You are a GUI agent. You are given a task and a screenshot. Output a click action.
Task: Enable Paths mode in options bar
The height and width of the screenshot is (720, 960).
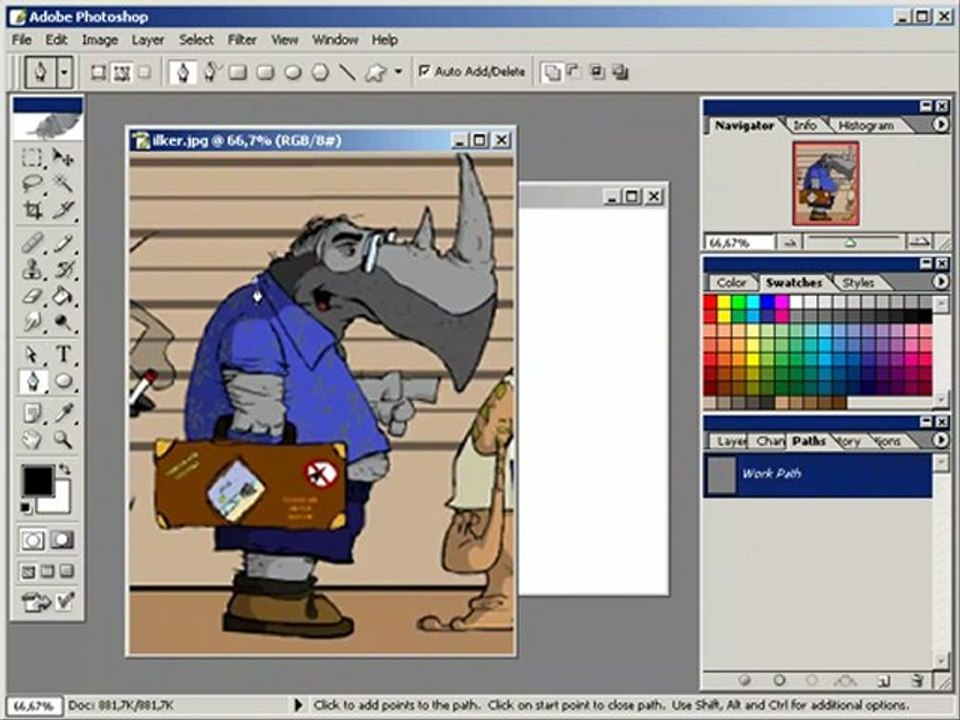pyautogui.click(x=122, y=73)
